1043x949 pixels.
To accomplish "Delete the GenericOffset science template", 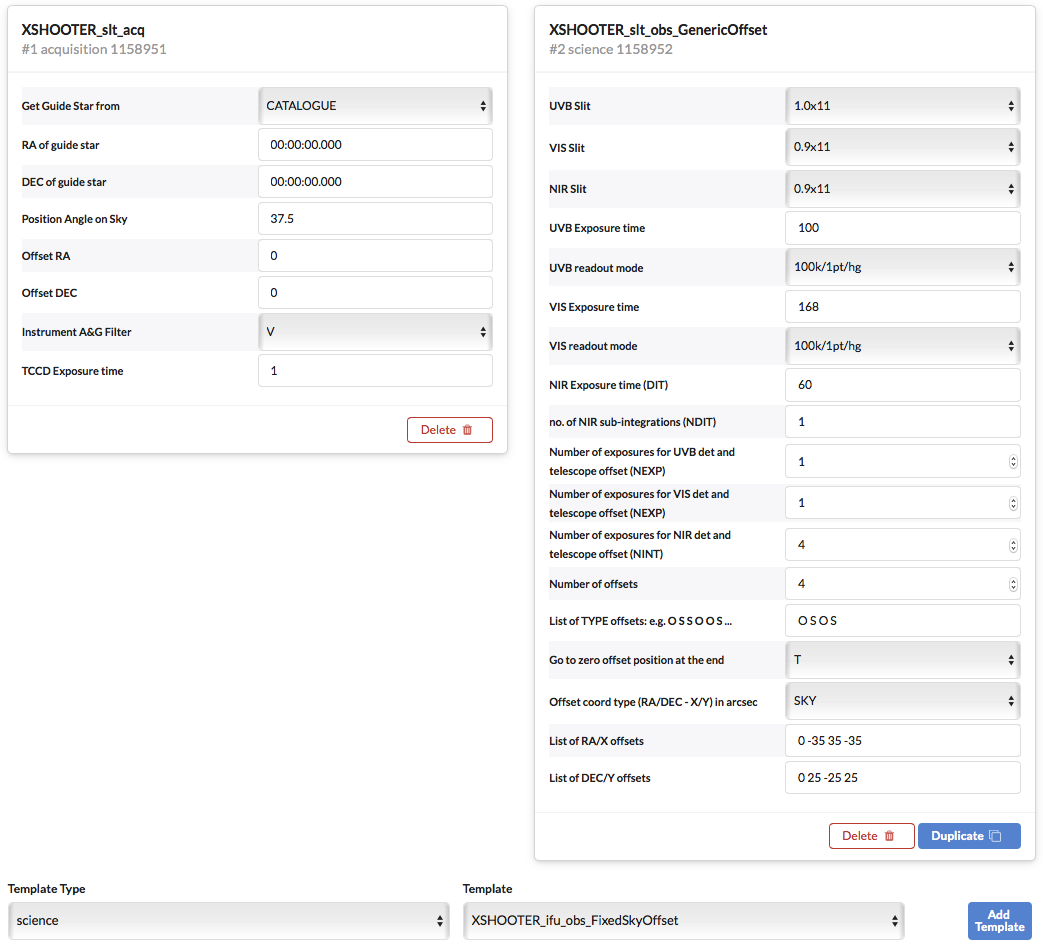I will click(871, 836).
